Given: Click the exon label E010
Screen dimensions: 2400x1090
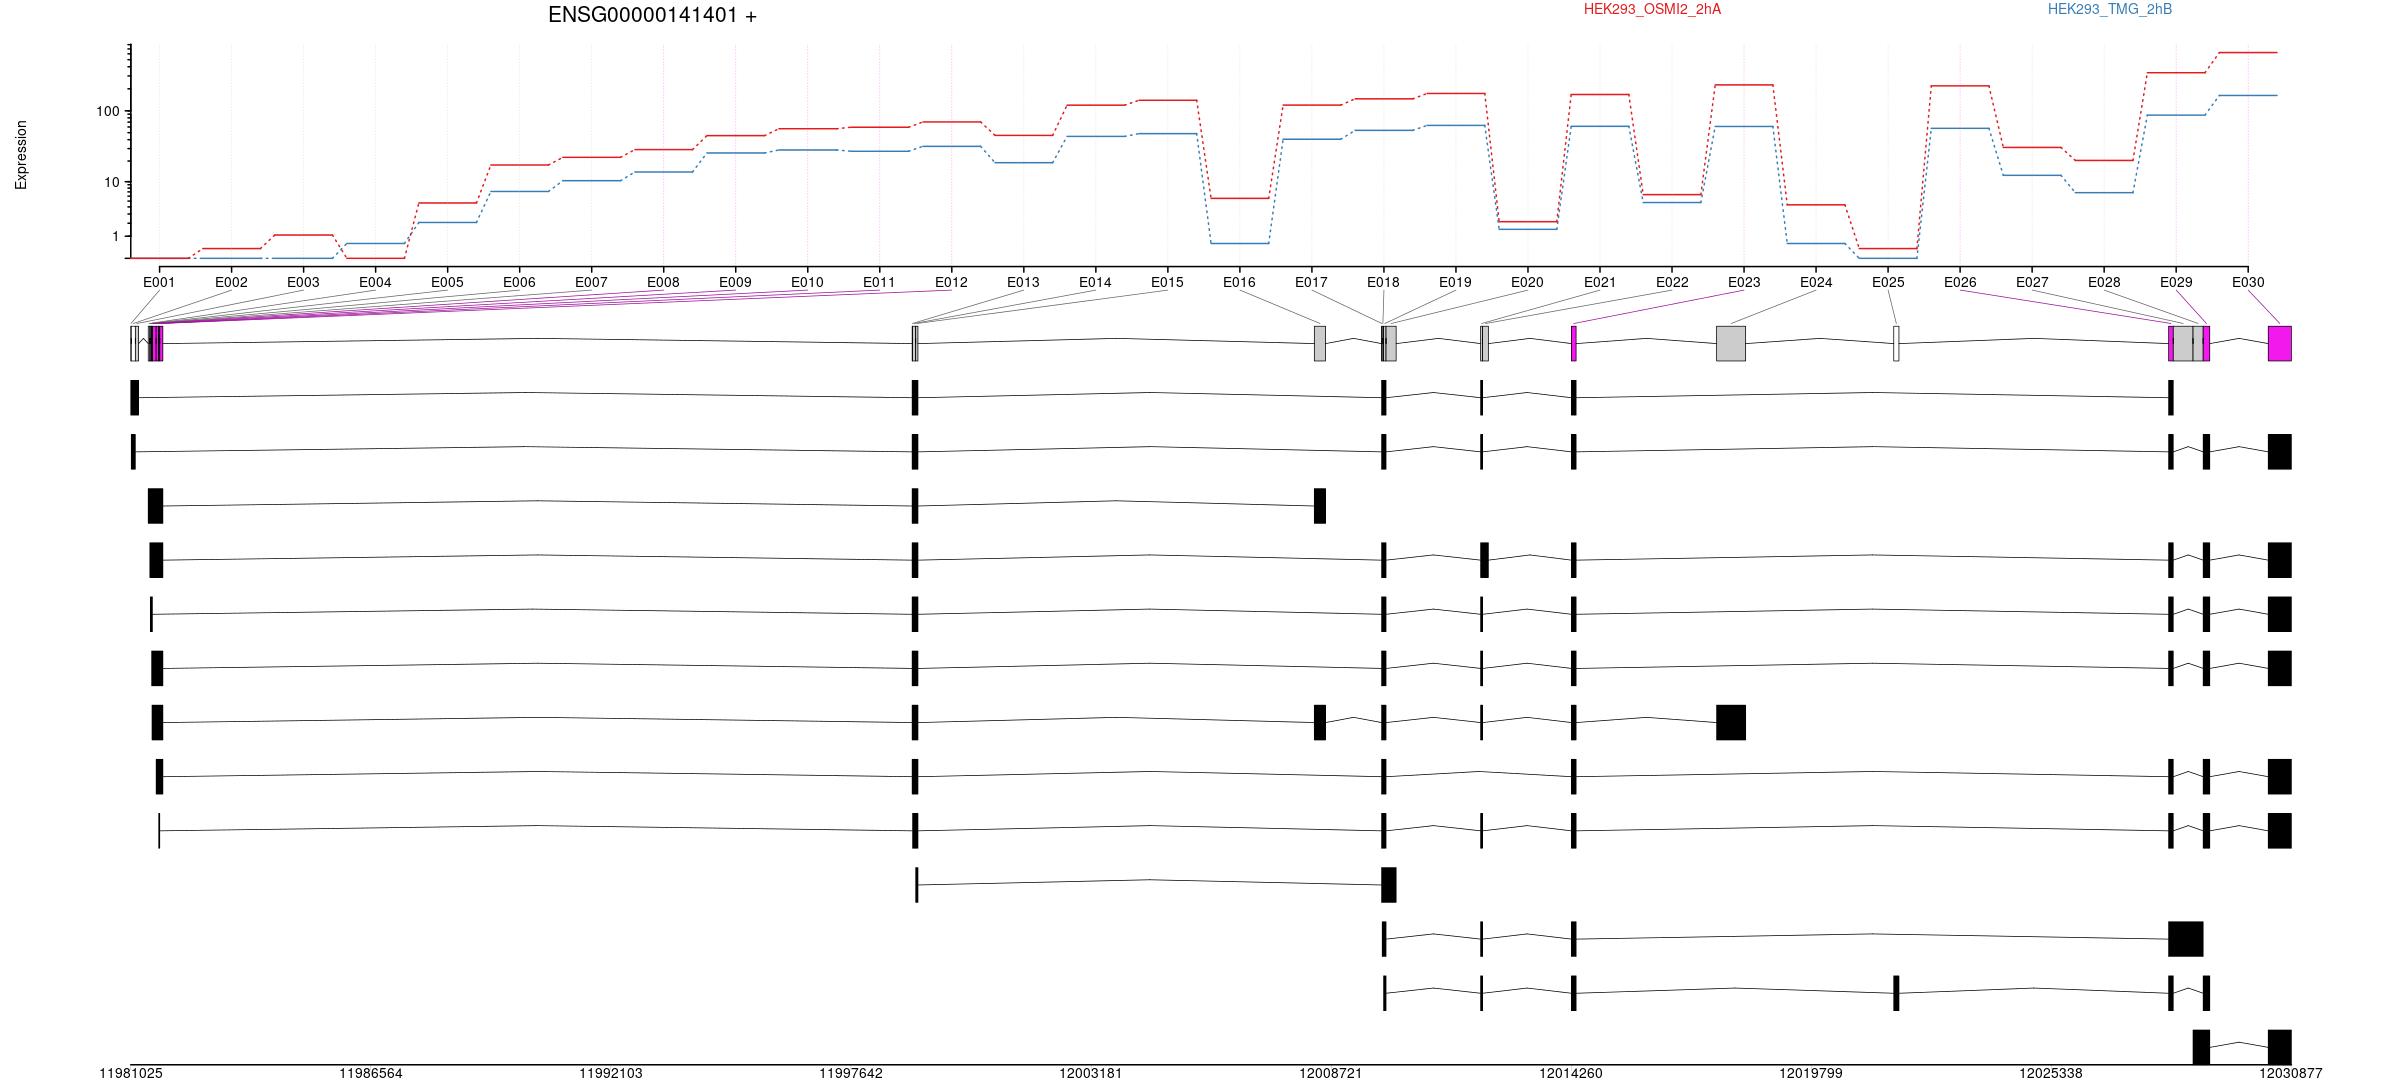Looking at the screenshot, I should [807, 282].
